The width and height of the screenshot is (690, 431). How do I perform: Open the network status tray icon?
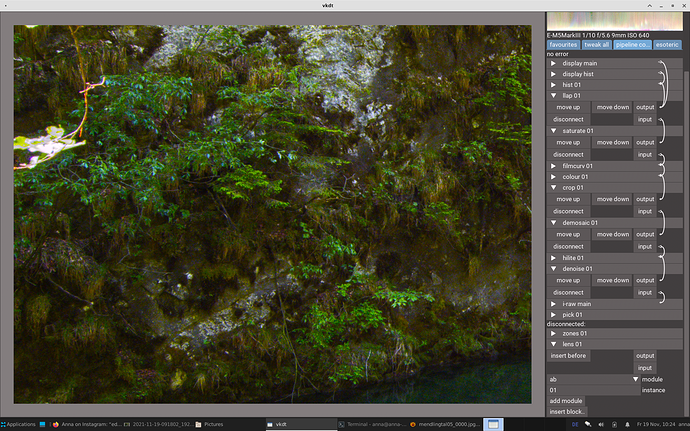[x=588, y=424]
